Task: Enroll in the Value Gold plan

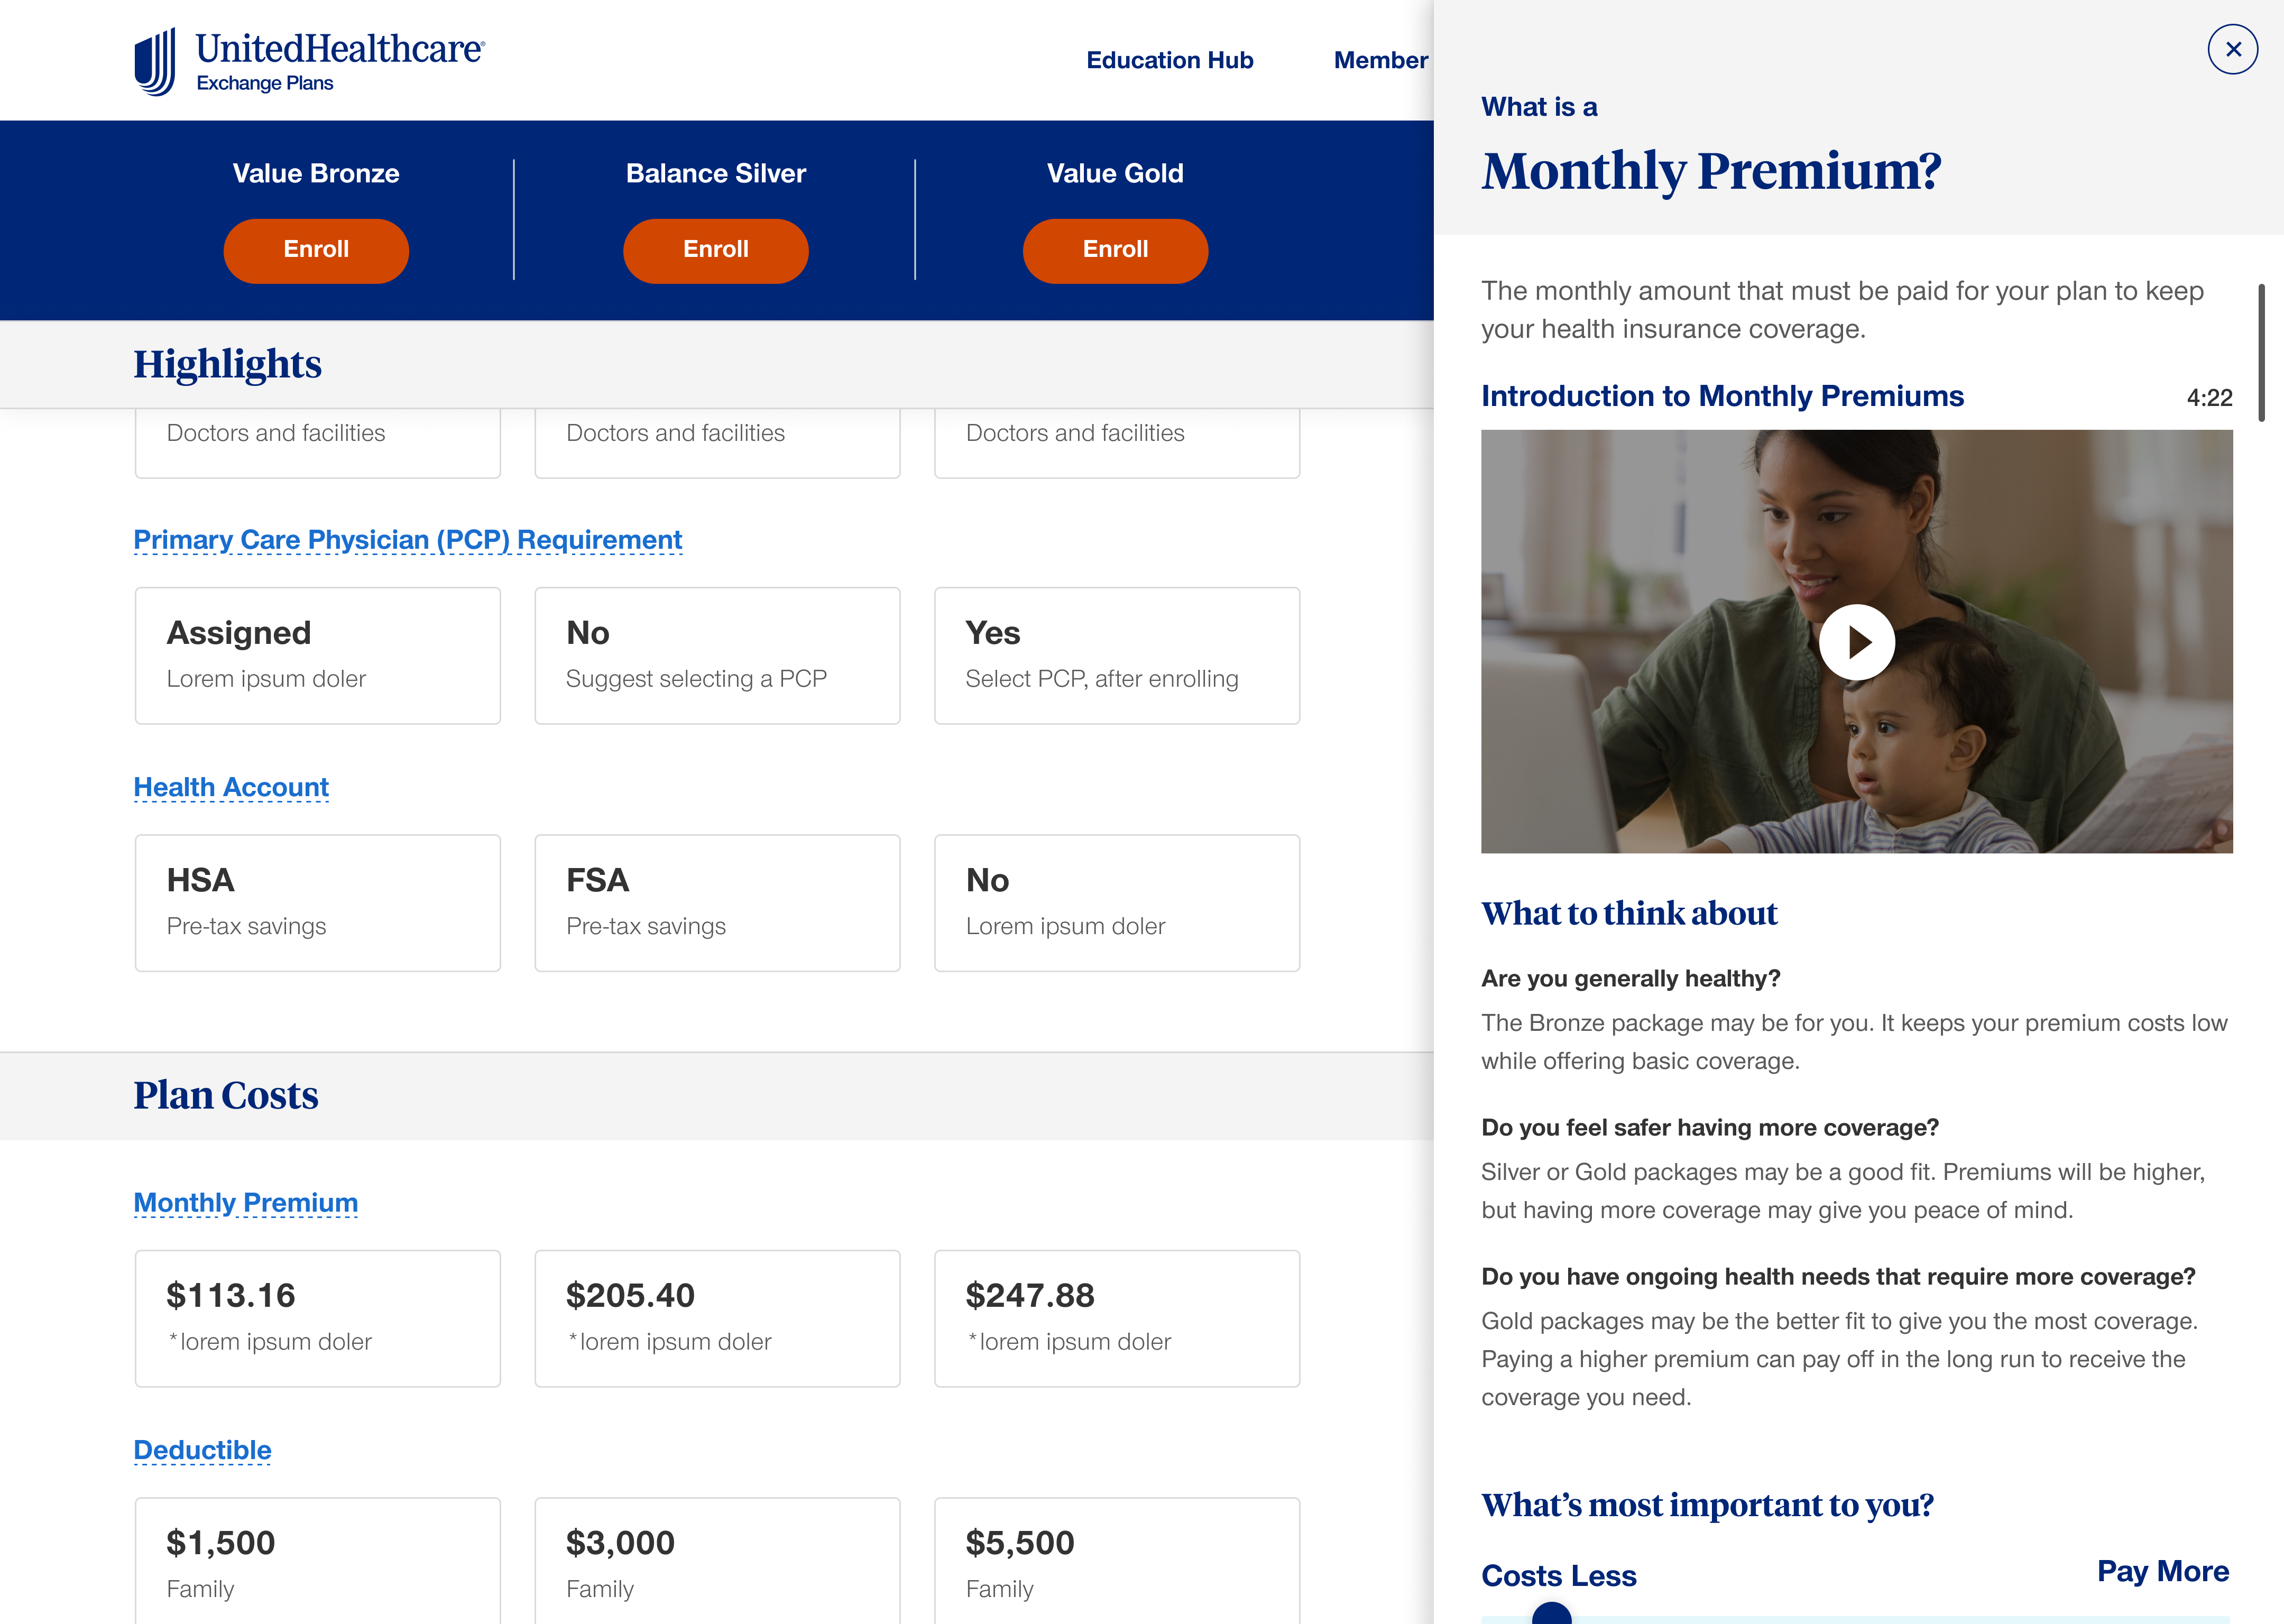Action: [1115, 250]
